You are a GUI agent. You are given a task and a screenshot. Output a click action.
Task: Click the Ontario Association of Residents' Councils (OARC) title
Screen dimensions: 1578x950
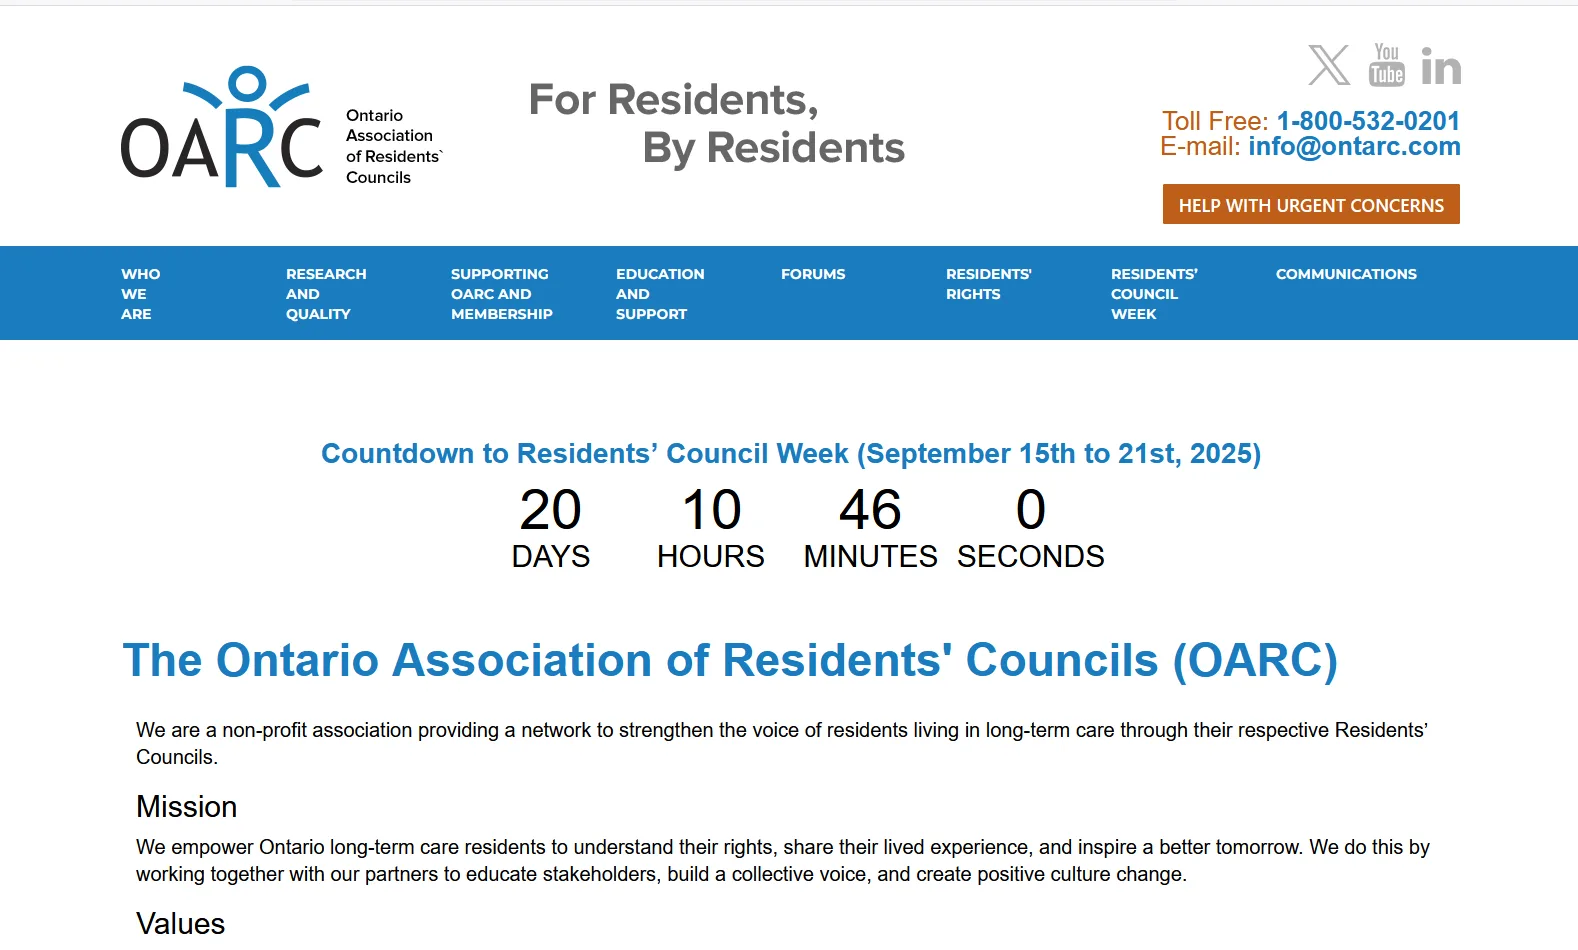coord(729,660)
